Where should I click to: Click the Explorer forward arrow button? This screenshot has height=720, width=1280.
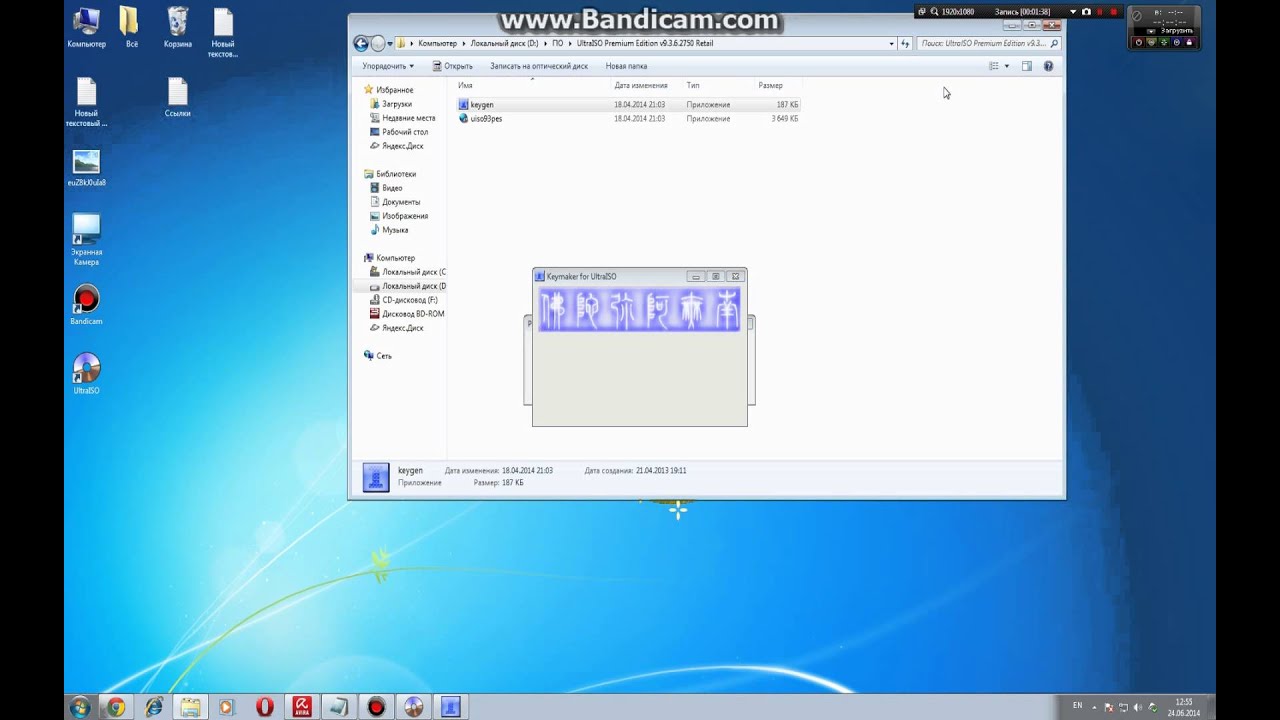tap(378, 43)
